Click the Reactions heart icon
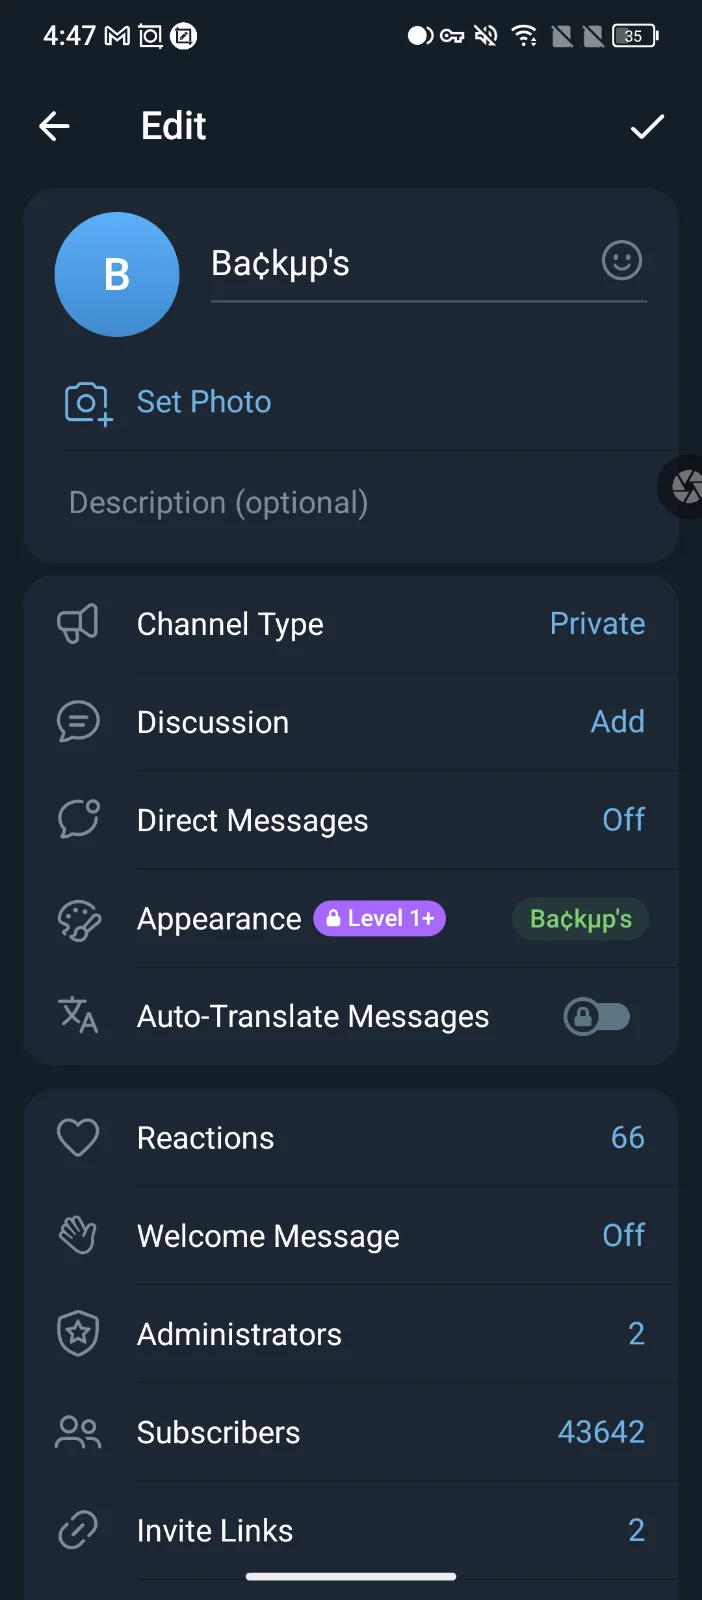 [x=78, y=1138]
